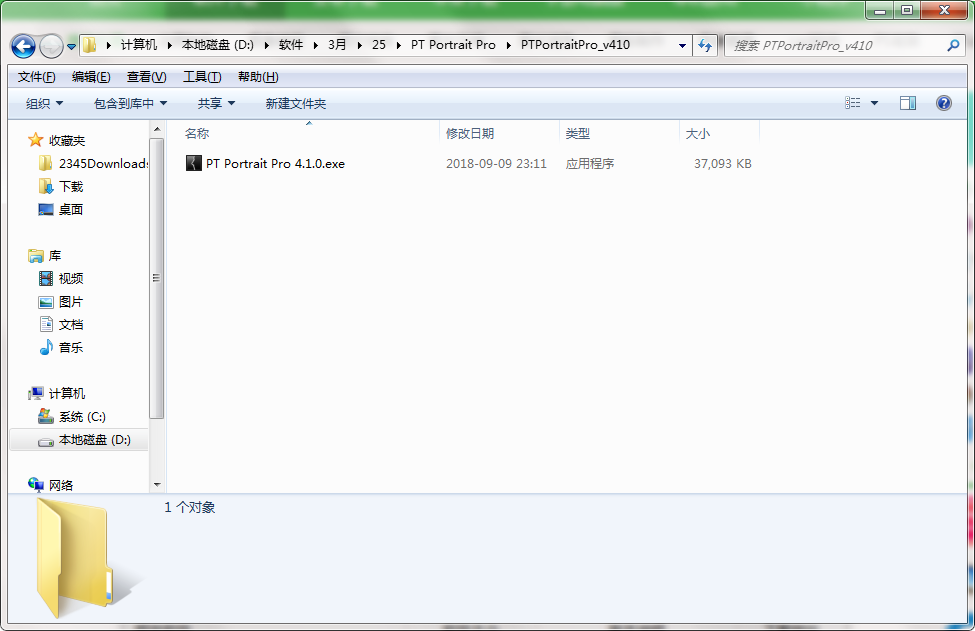Open the 图片 library

pyautogui.click(x=71, y=302)
